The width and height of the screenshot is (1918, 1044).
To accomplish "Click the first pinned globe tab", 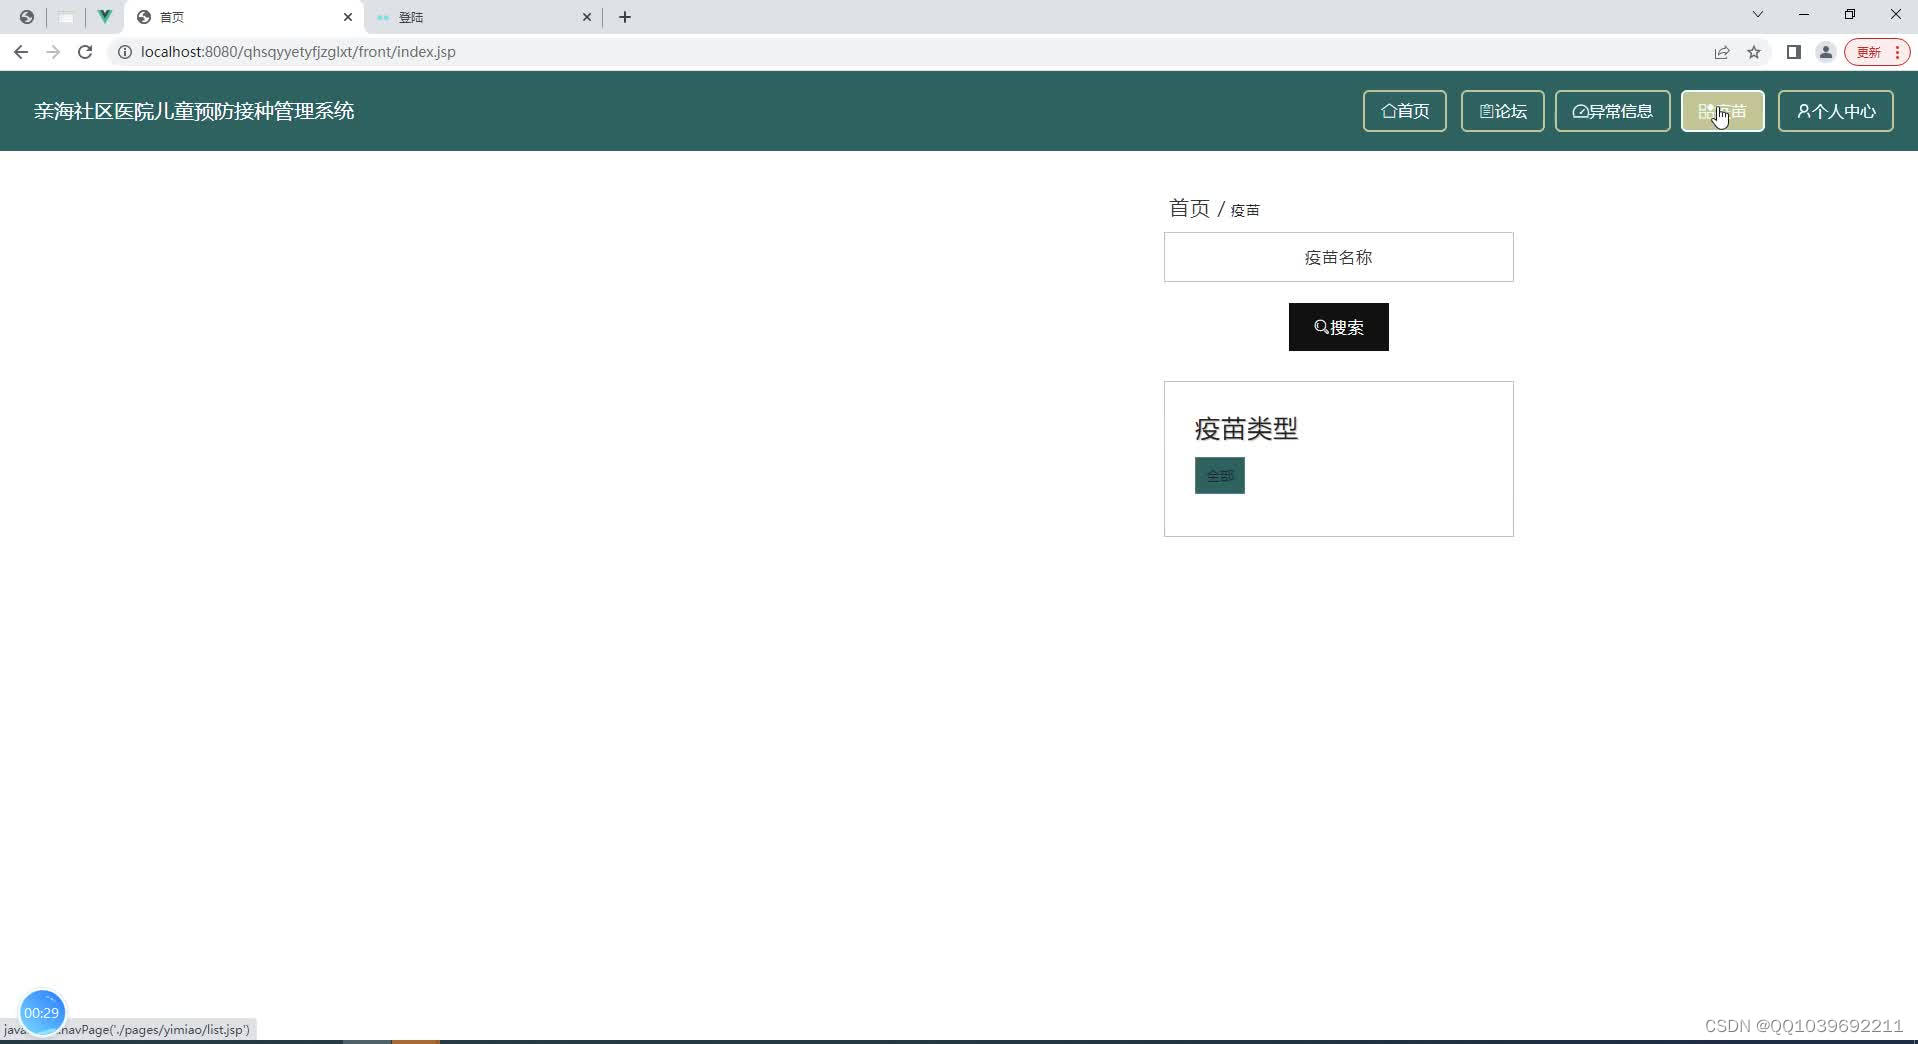I will point(27,17).
